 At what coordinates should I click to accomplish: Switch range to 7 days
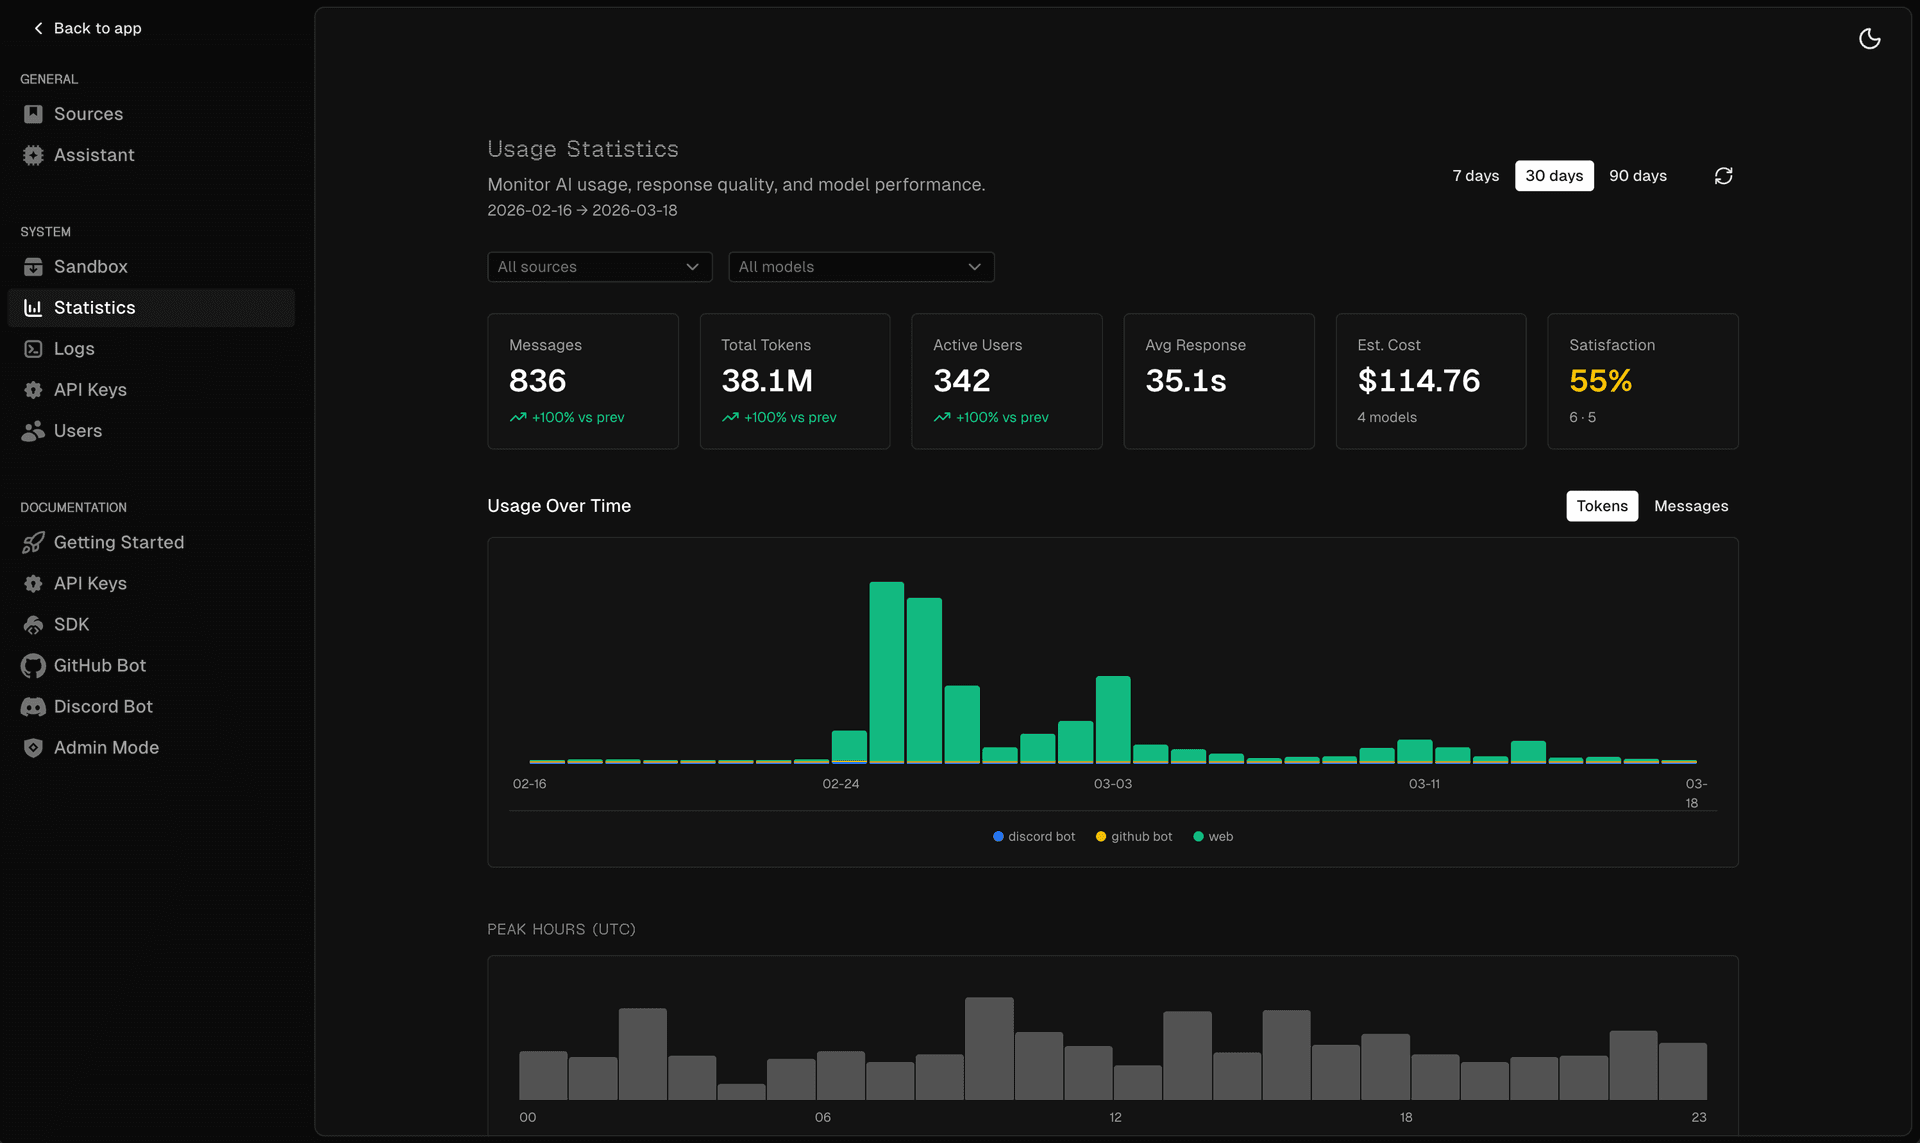click(1475, 176)
